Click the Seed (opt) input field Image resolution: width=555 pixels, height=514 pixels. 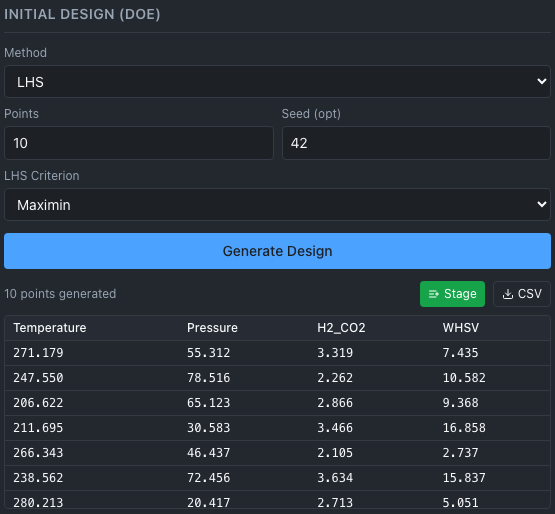416,143
